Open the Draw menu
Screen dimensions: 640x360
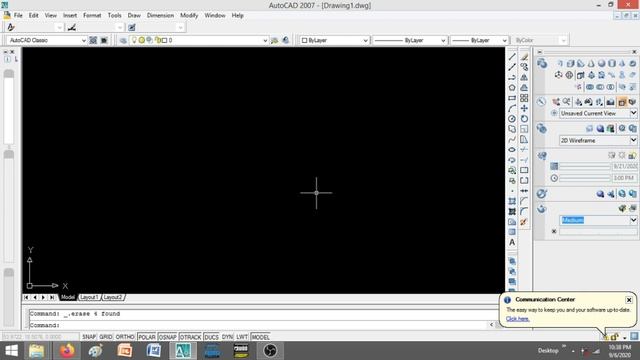tap(134, 16)
